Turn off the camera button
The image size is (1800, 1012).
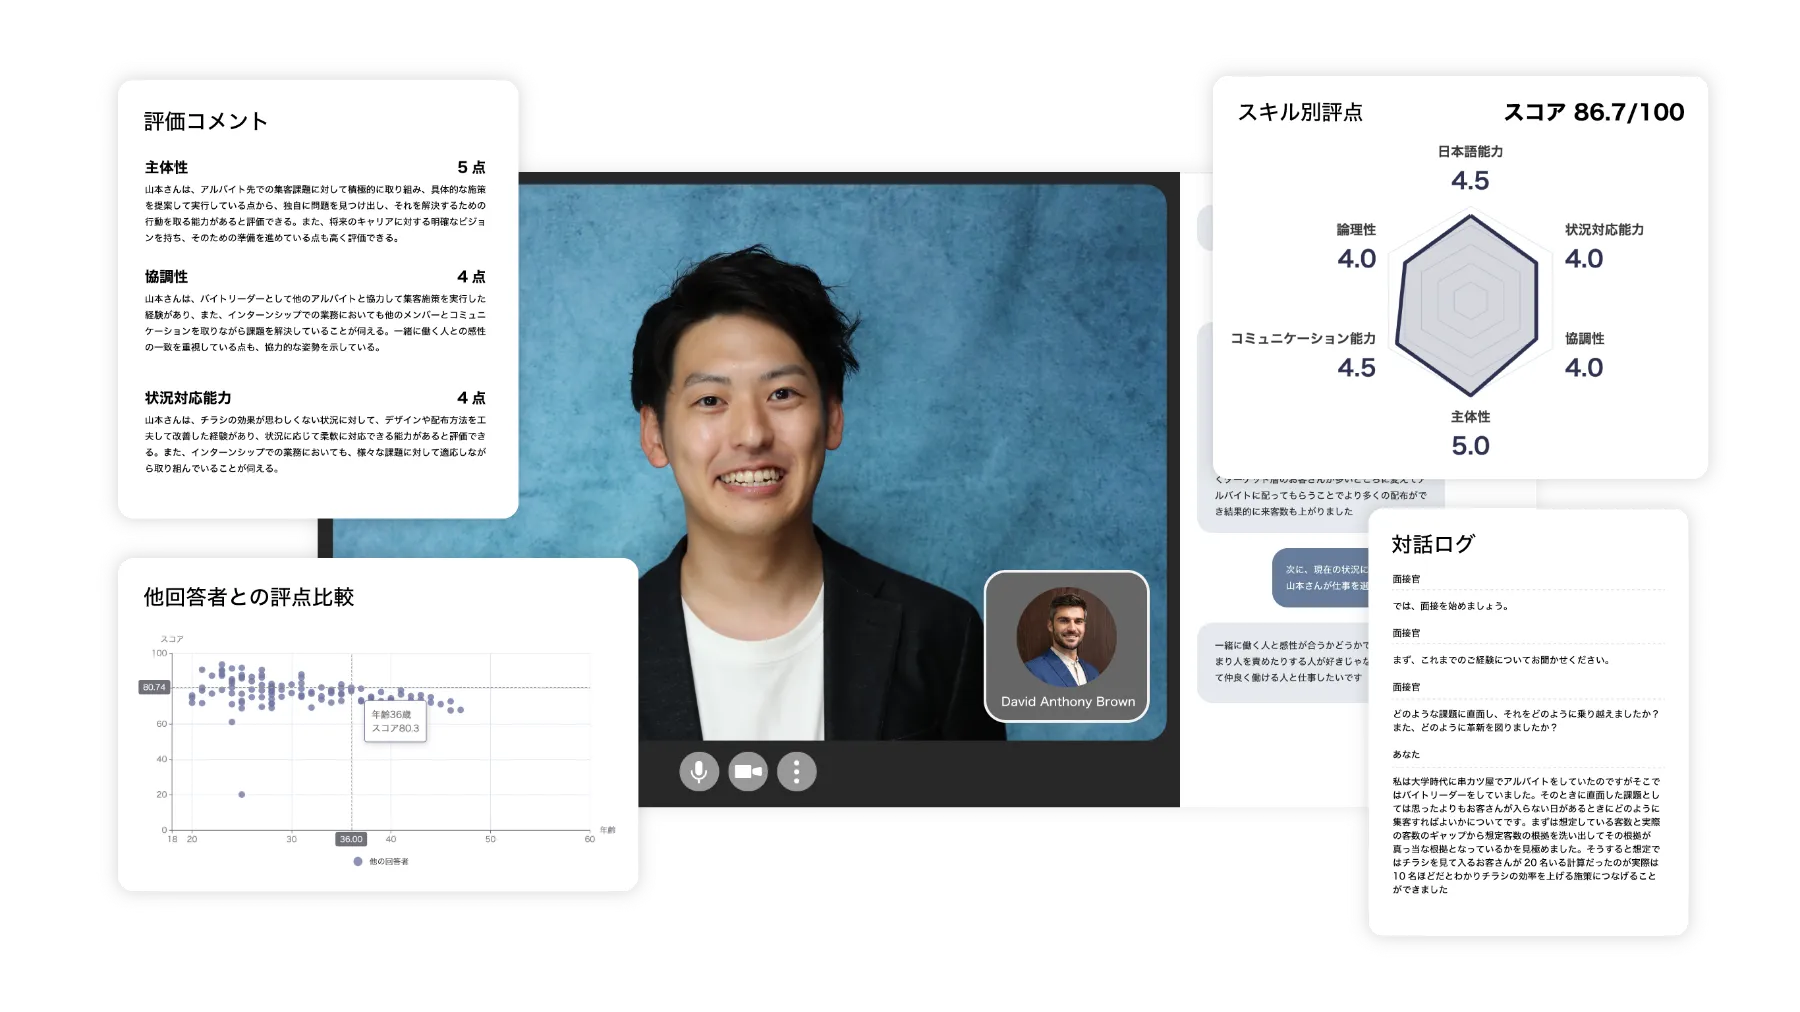point(748,771)
